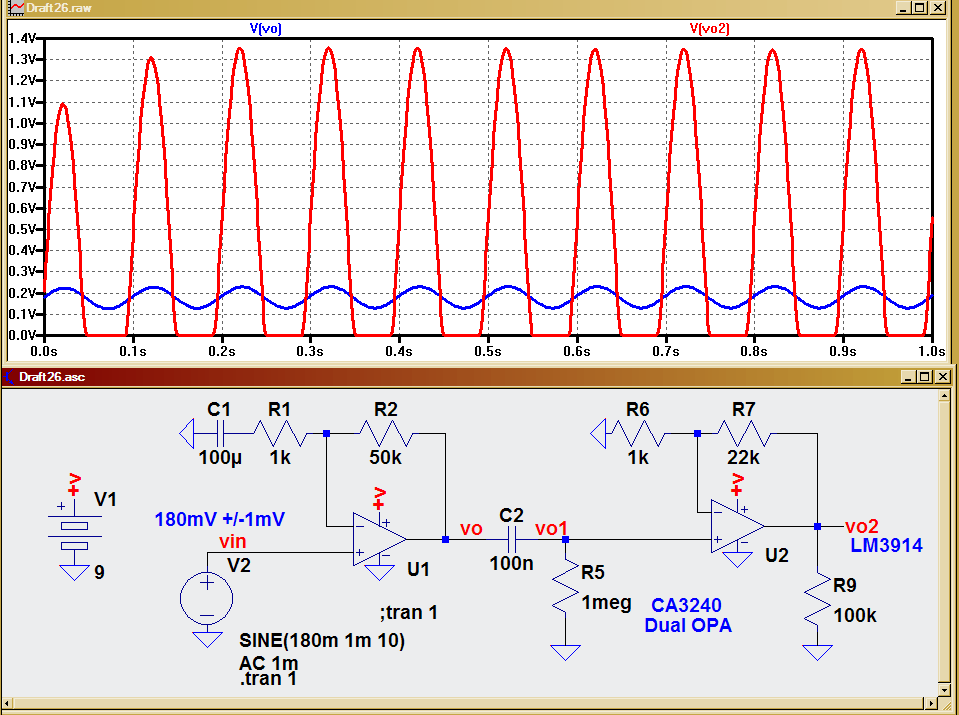Select the ground symbol below R5
Screen dimensions: 959x715
pyautogui.click(x=565, y=652)
